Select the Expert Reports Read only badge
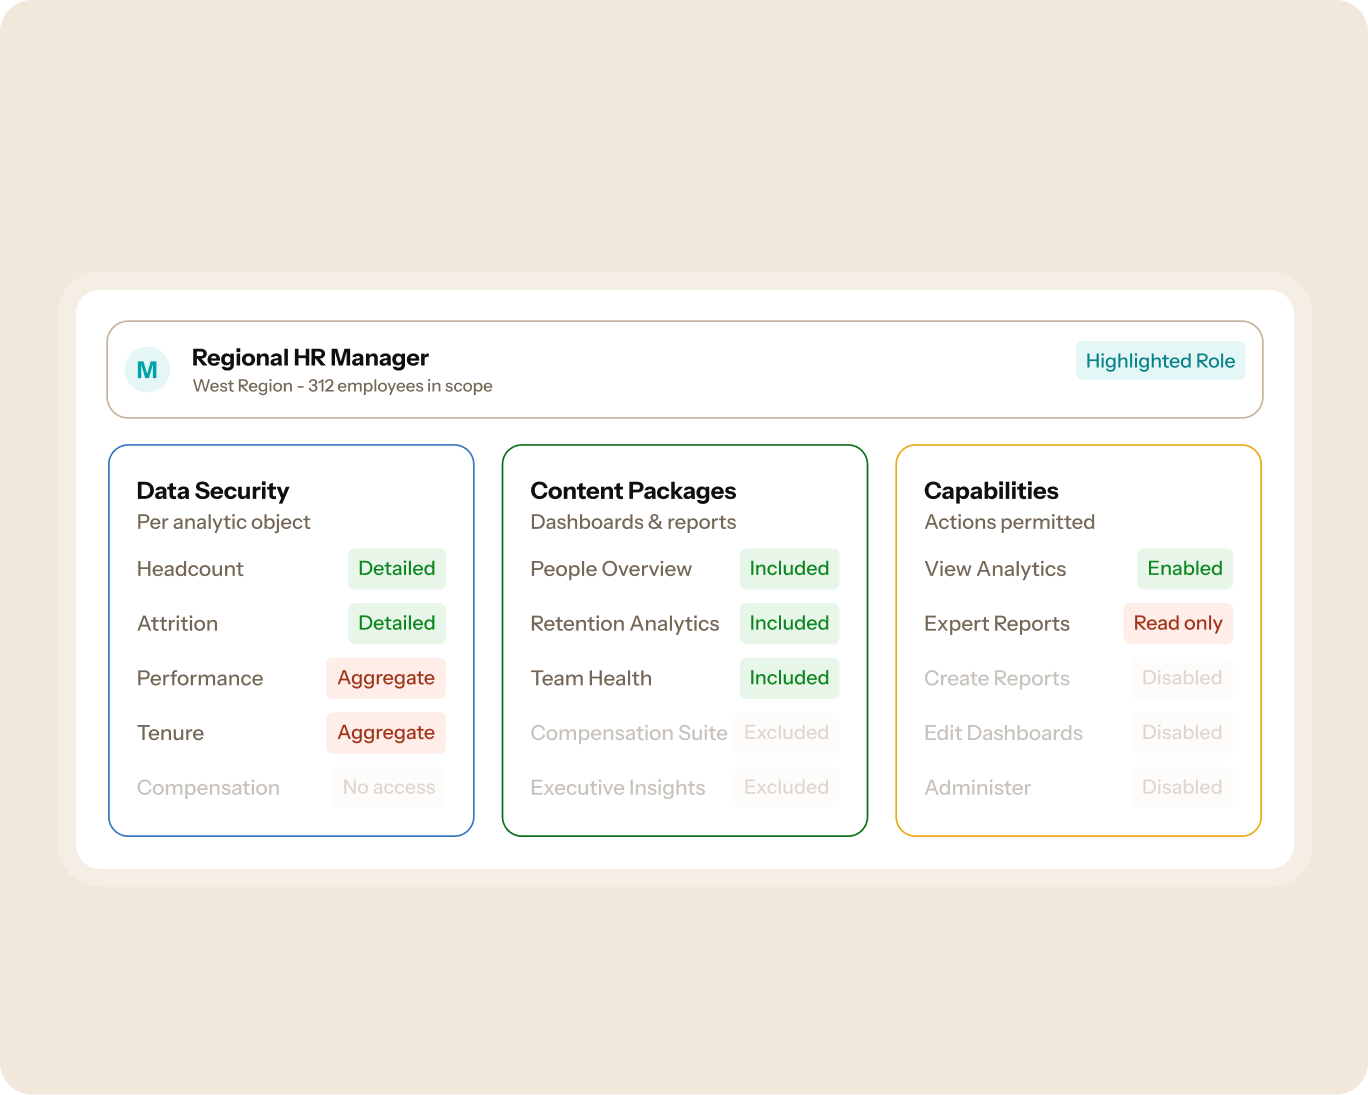The image size is (1368, 1095). [x=1178, y=624]
